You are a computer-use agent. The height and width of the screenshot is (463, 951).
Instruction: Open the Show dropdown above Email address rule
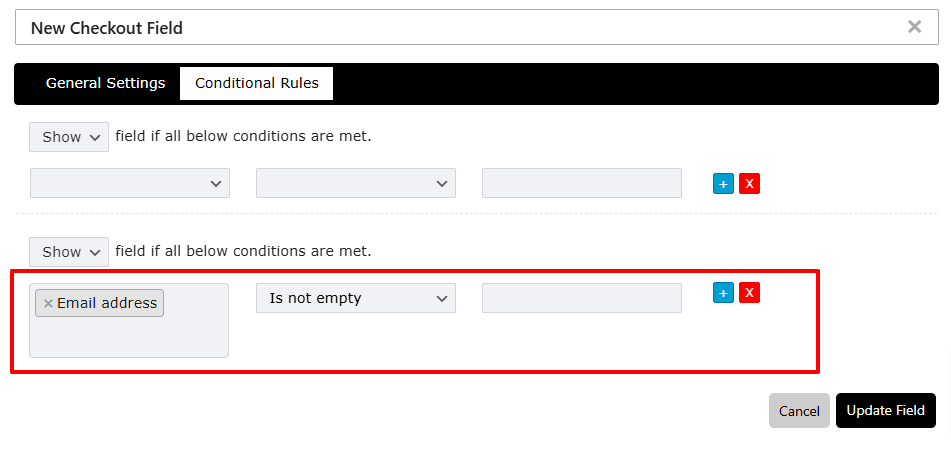[x=69, y=252]
